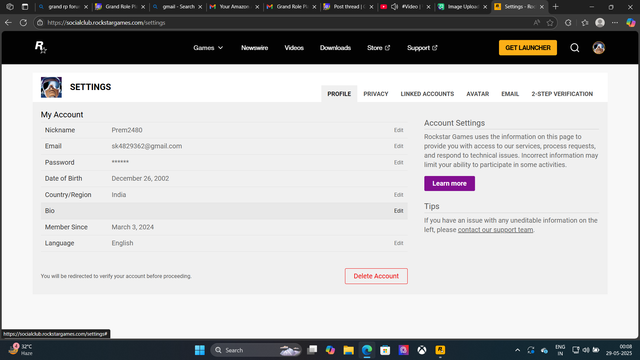Screen dimensions: 640x360
Task: Open the browser profile icon
Action: (x=600, y=22)
